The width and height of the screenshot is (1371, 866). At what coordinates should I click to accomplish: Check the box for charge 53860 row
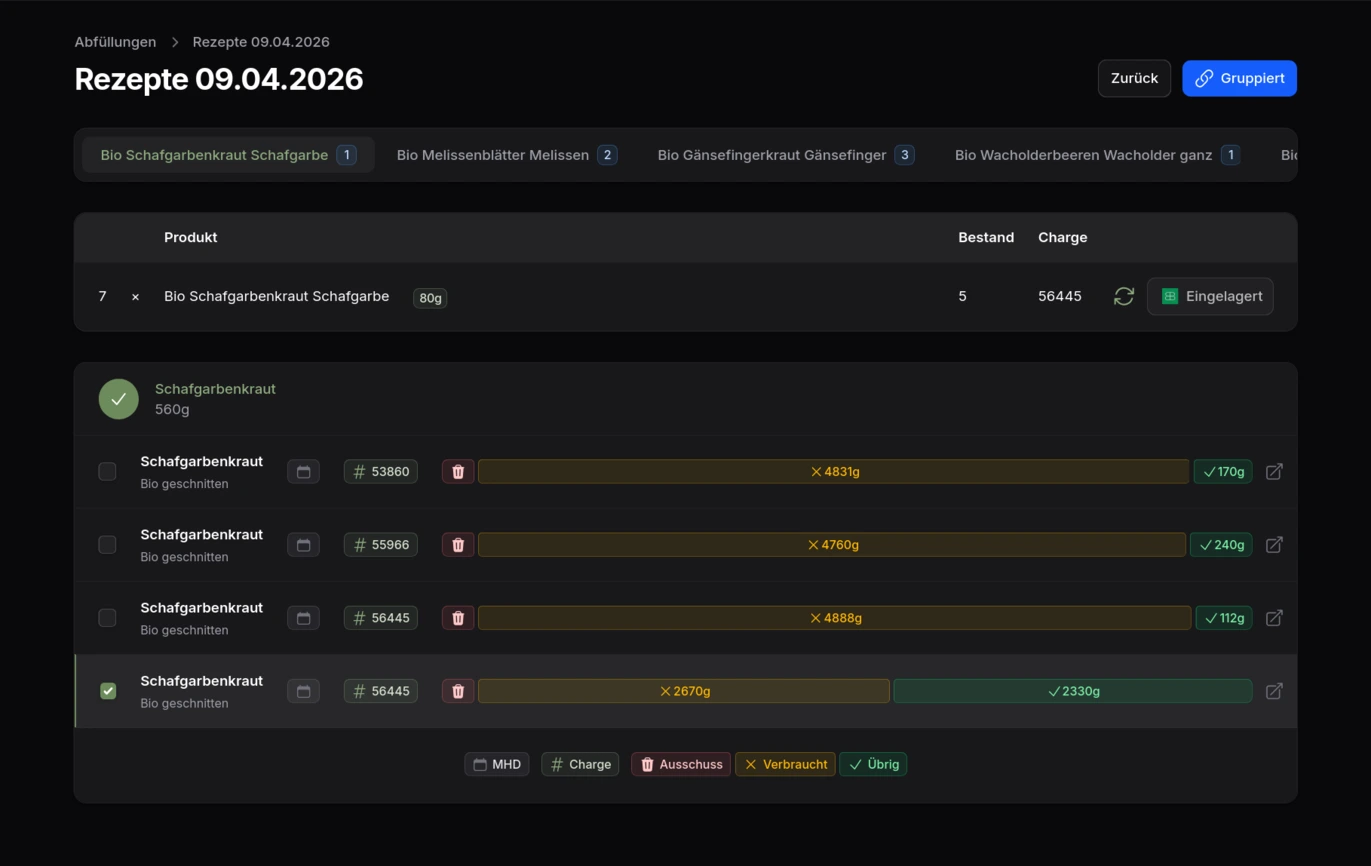click(x=107, y=472)
